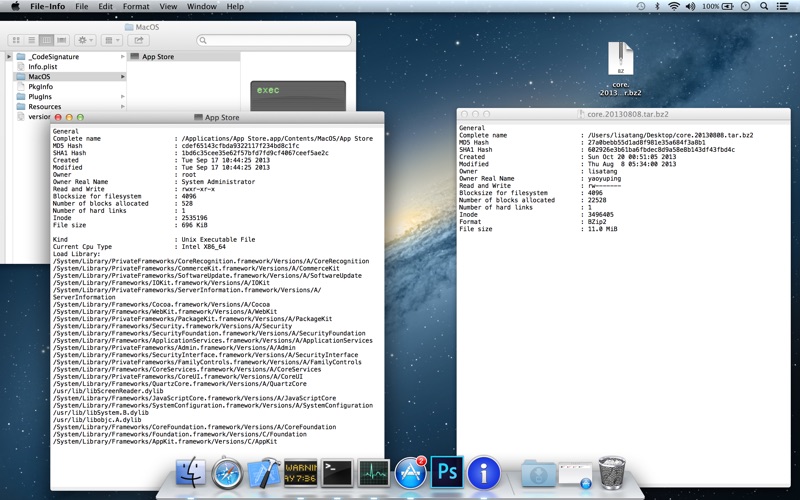
Task: Open the Window menu
Action: [x=202, y=6]
